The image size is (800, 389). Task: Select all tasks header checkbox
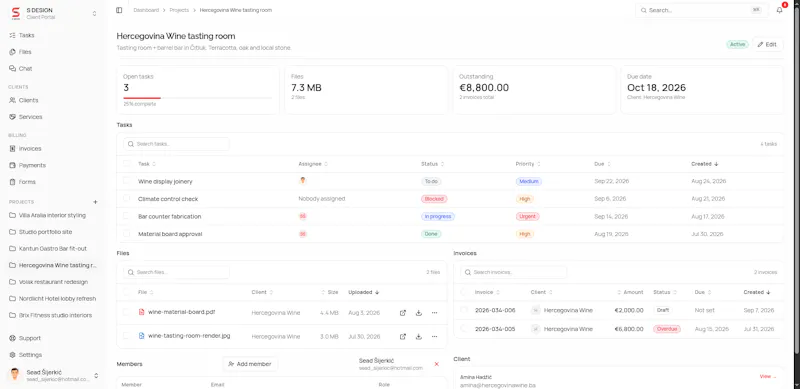(x=127, y=164)
